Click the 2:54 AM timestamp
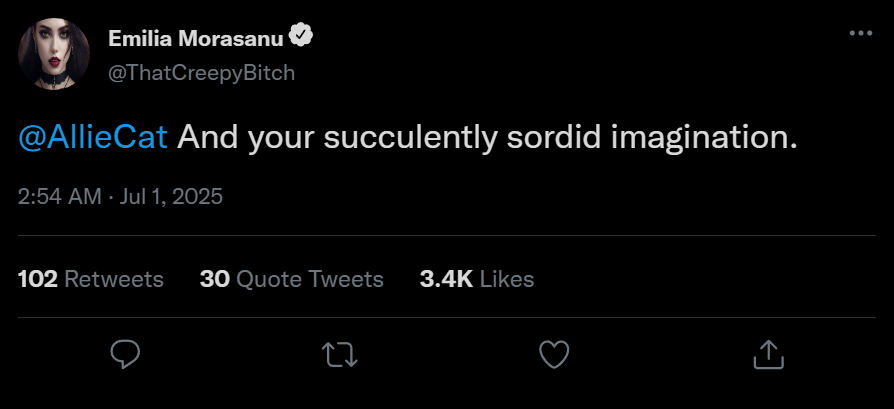Screen dimensions: 894x409 (x=59, y=196)
